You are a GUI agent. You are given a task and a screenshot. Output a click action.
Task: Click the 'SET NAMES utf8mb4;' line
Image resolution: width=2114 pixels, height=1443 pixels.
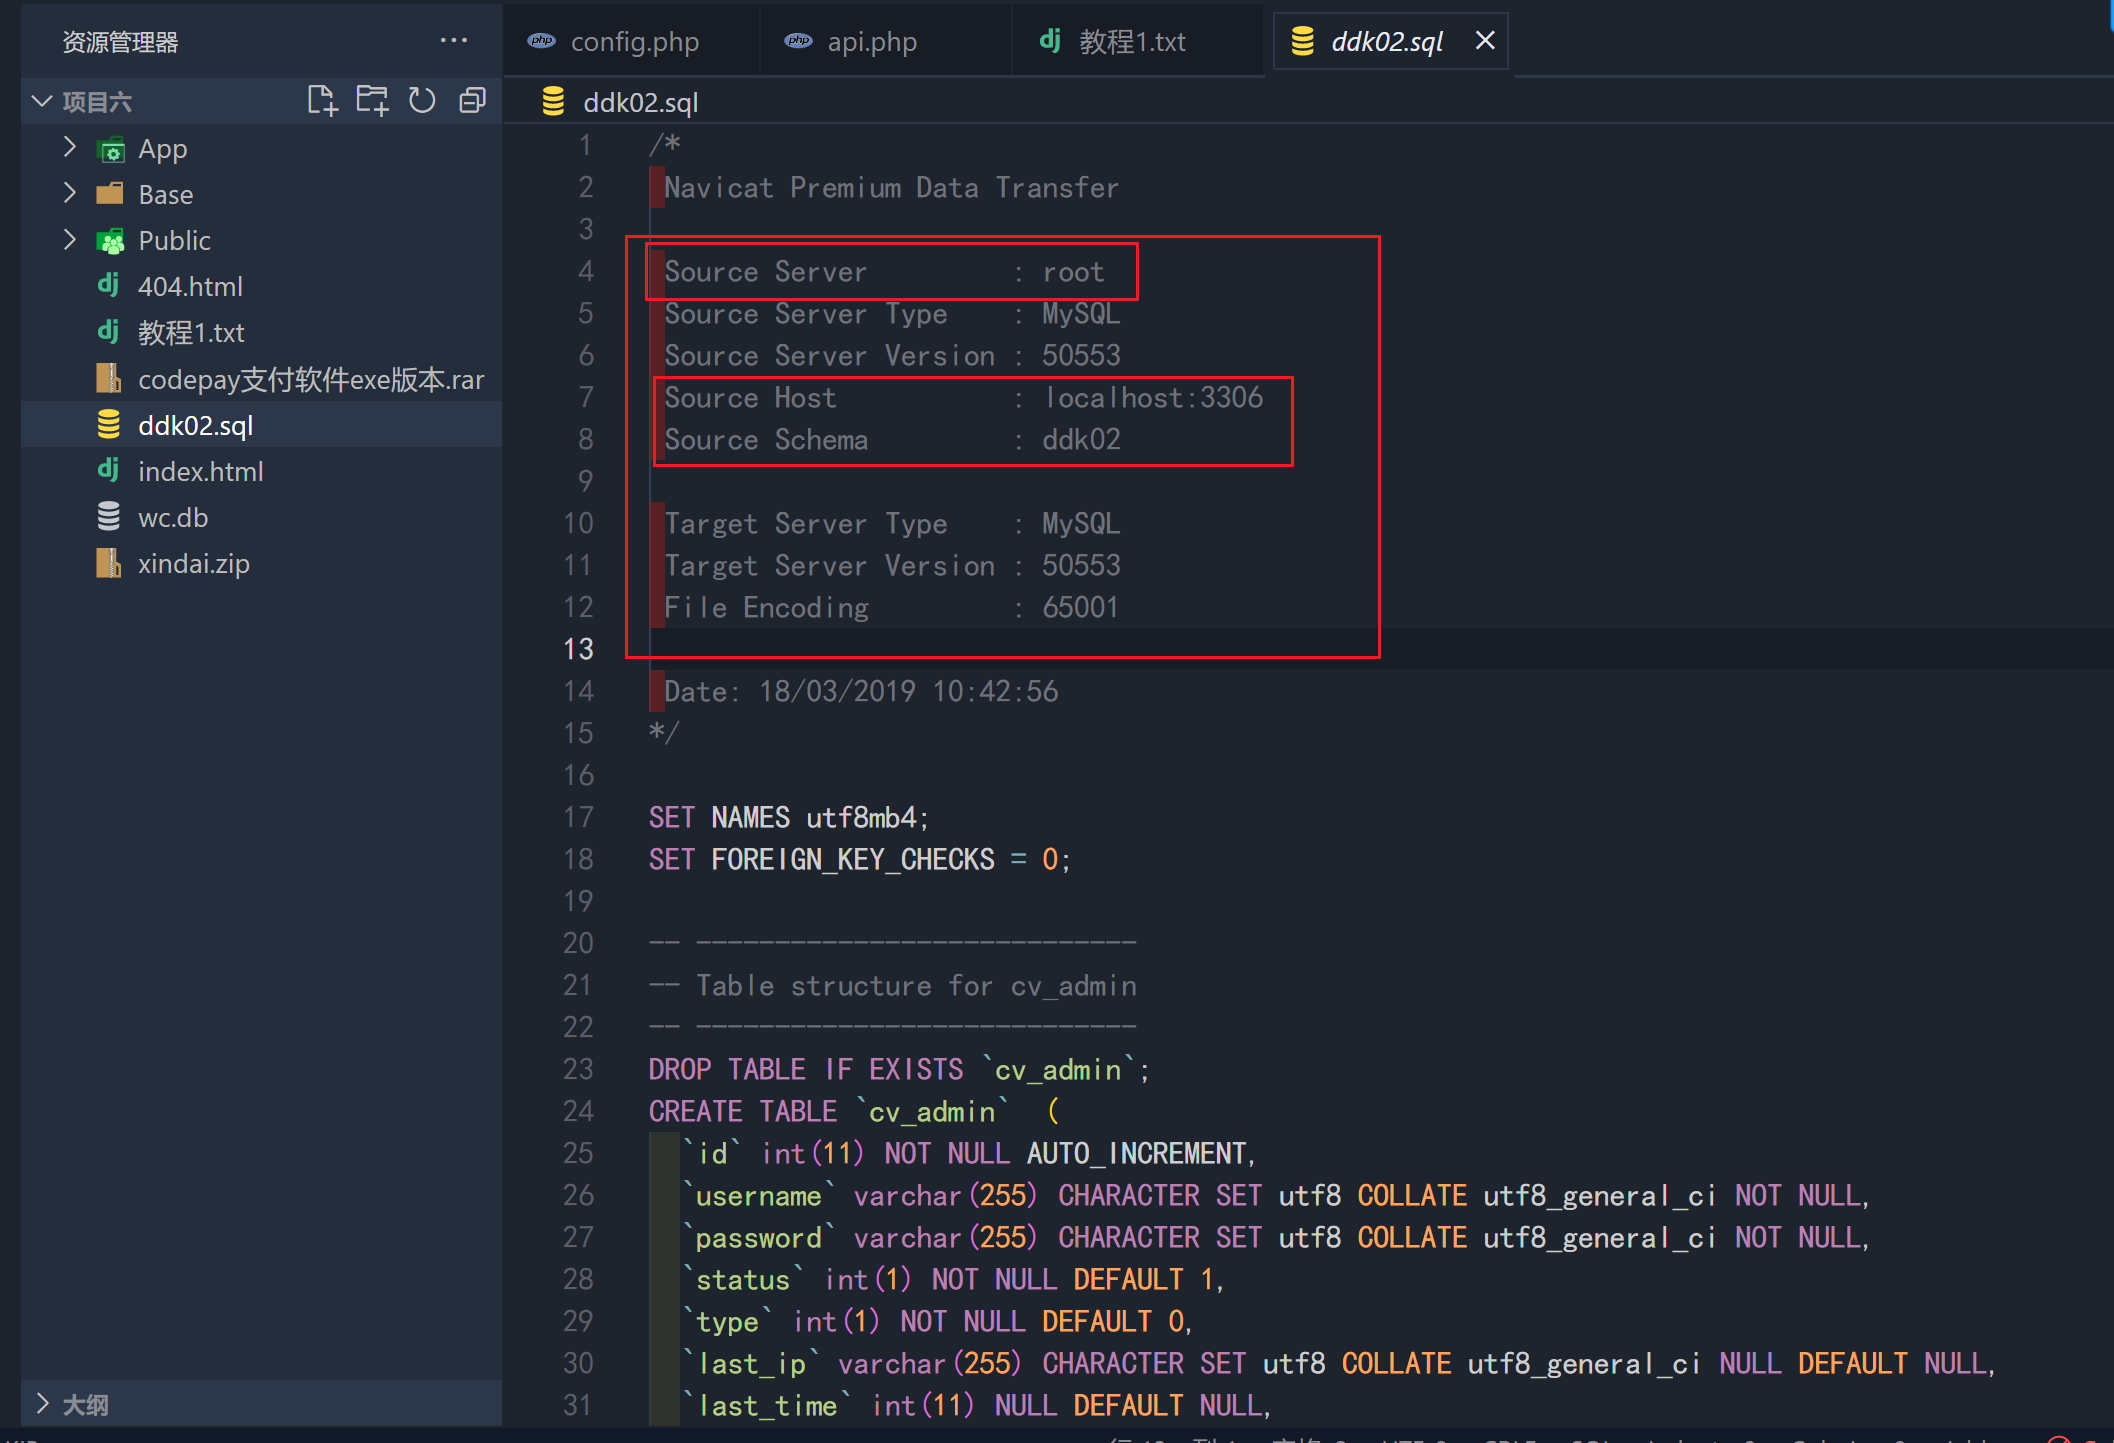click(x=789, y=818)
